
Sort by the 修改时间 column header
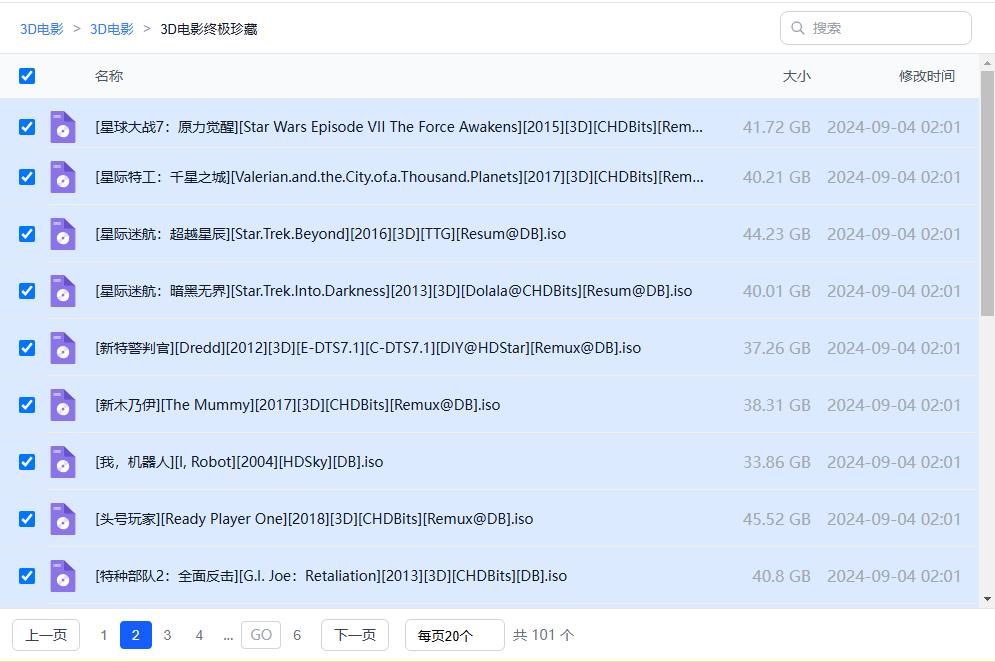click(x=926, y=76)
